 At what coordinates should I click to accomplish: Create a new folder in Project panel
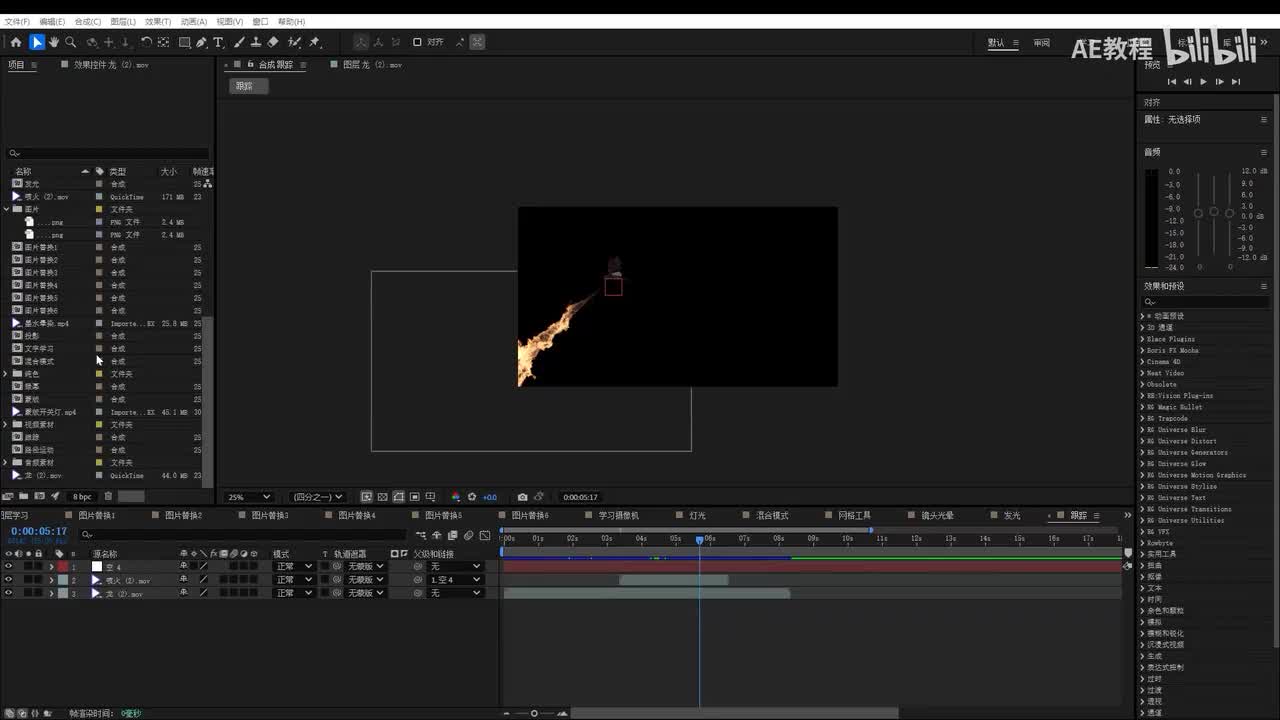coord(25,496)
